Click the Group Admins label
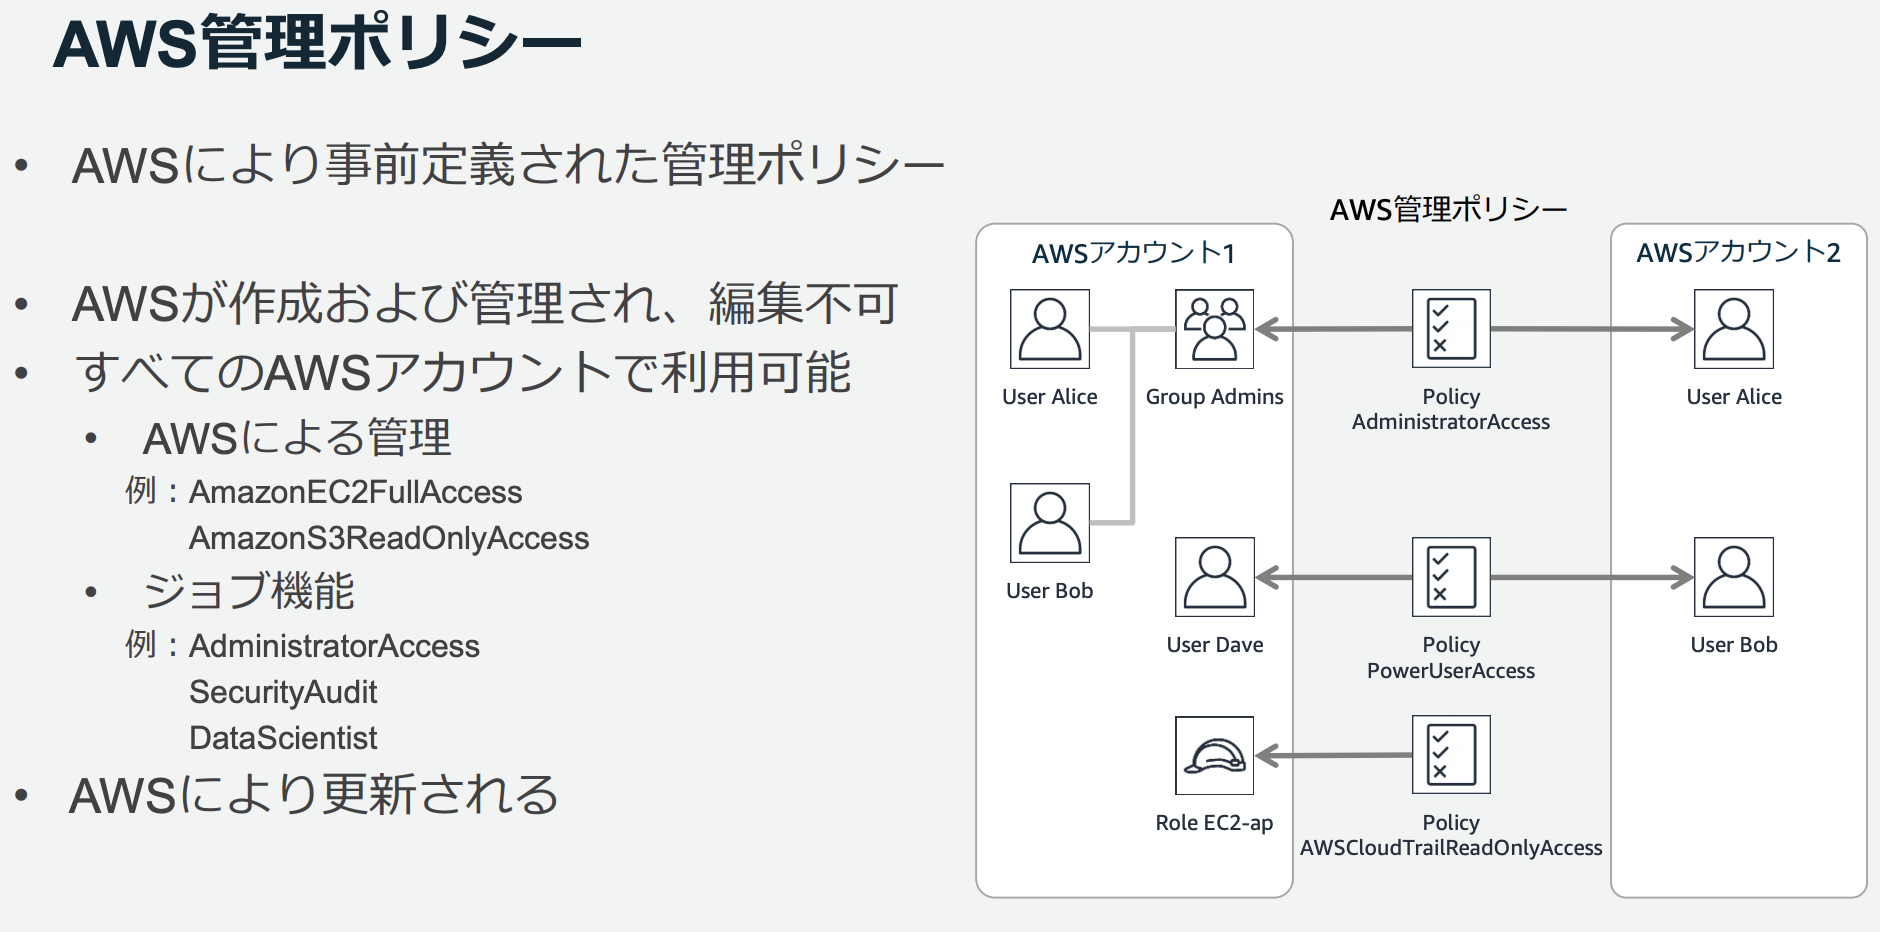Image resolution: width=1880 pixels, height=932 pixels. coord(1214,397)
